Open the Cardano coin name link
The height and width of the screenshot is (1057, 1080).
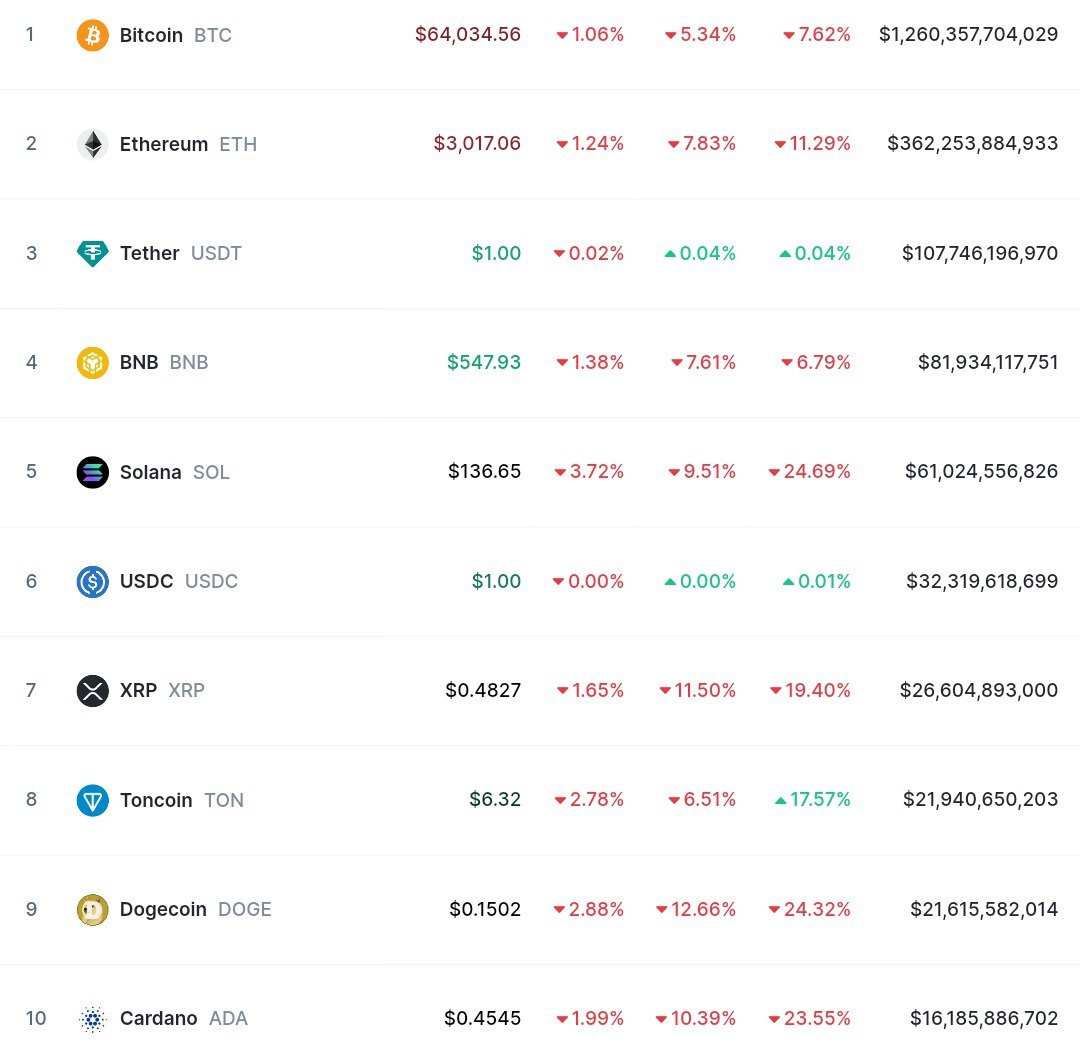158,1018
